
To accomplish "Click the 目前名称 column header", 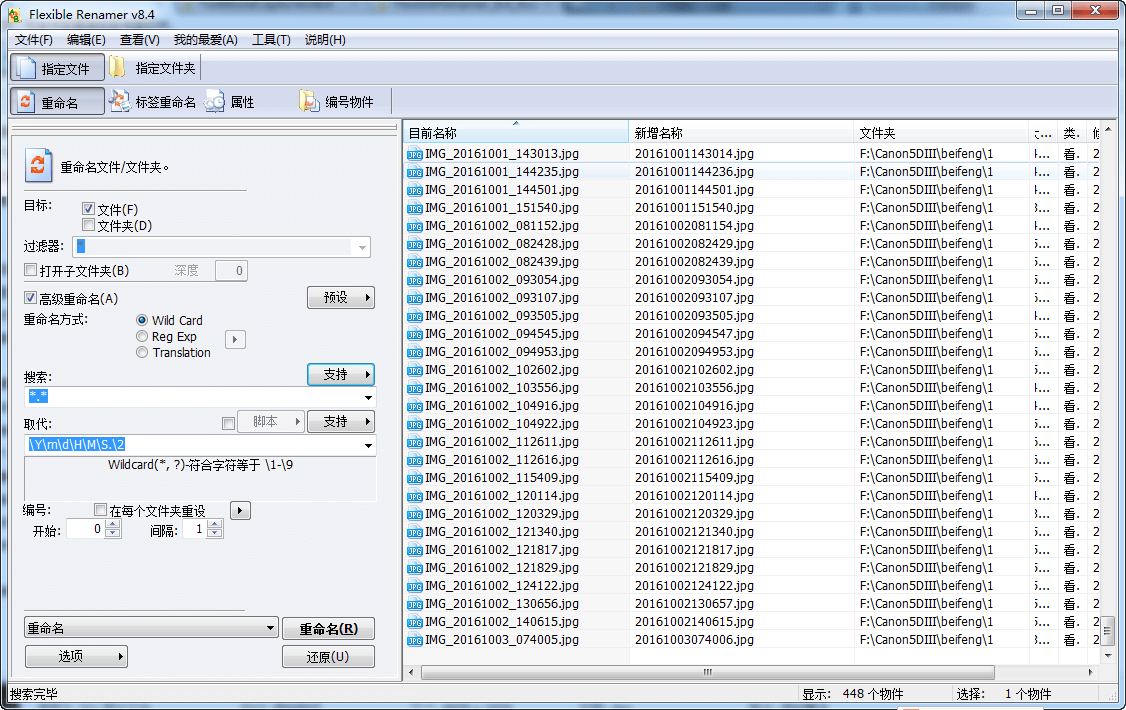I will (516, 133).
